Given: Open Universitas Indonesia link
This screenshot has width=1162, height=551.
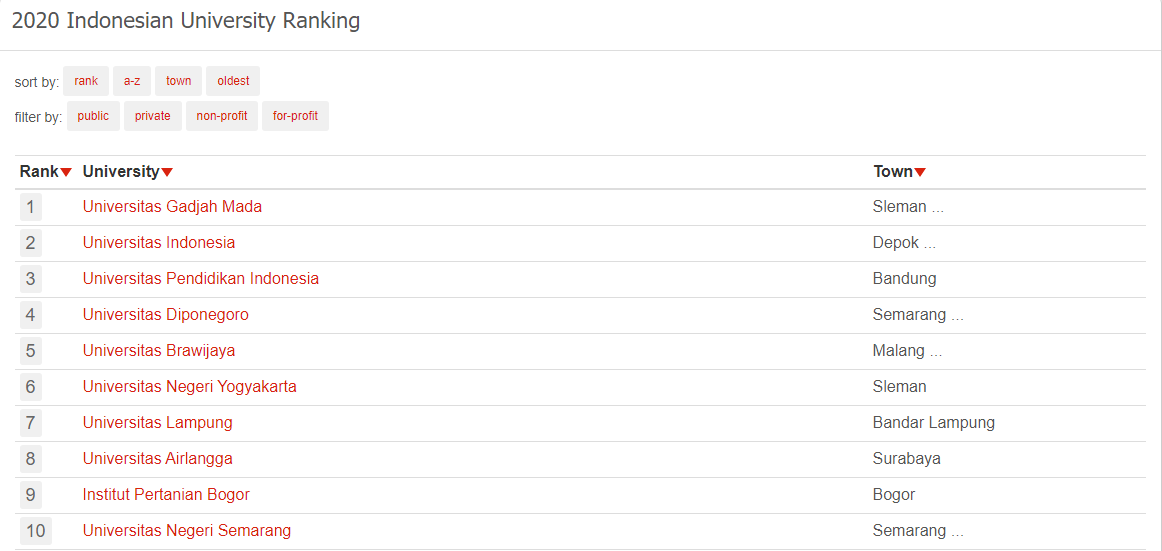Looking at the screenshot, I should tap(159, 242).
